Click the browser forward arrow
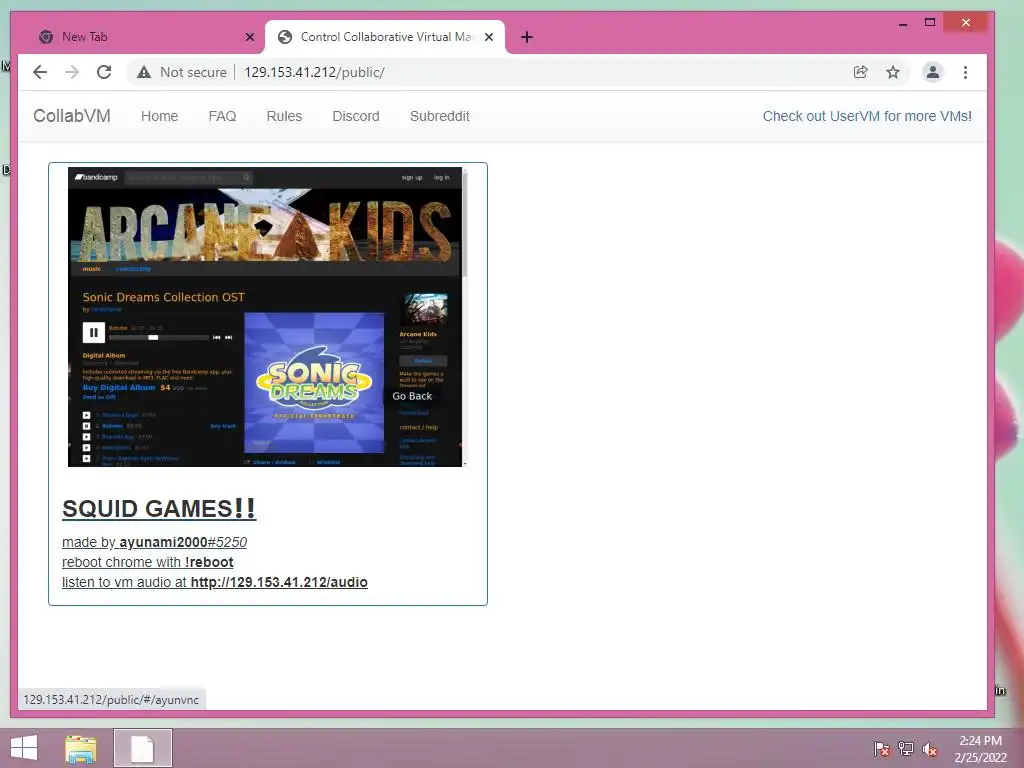 [x=72, y=72]
